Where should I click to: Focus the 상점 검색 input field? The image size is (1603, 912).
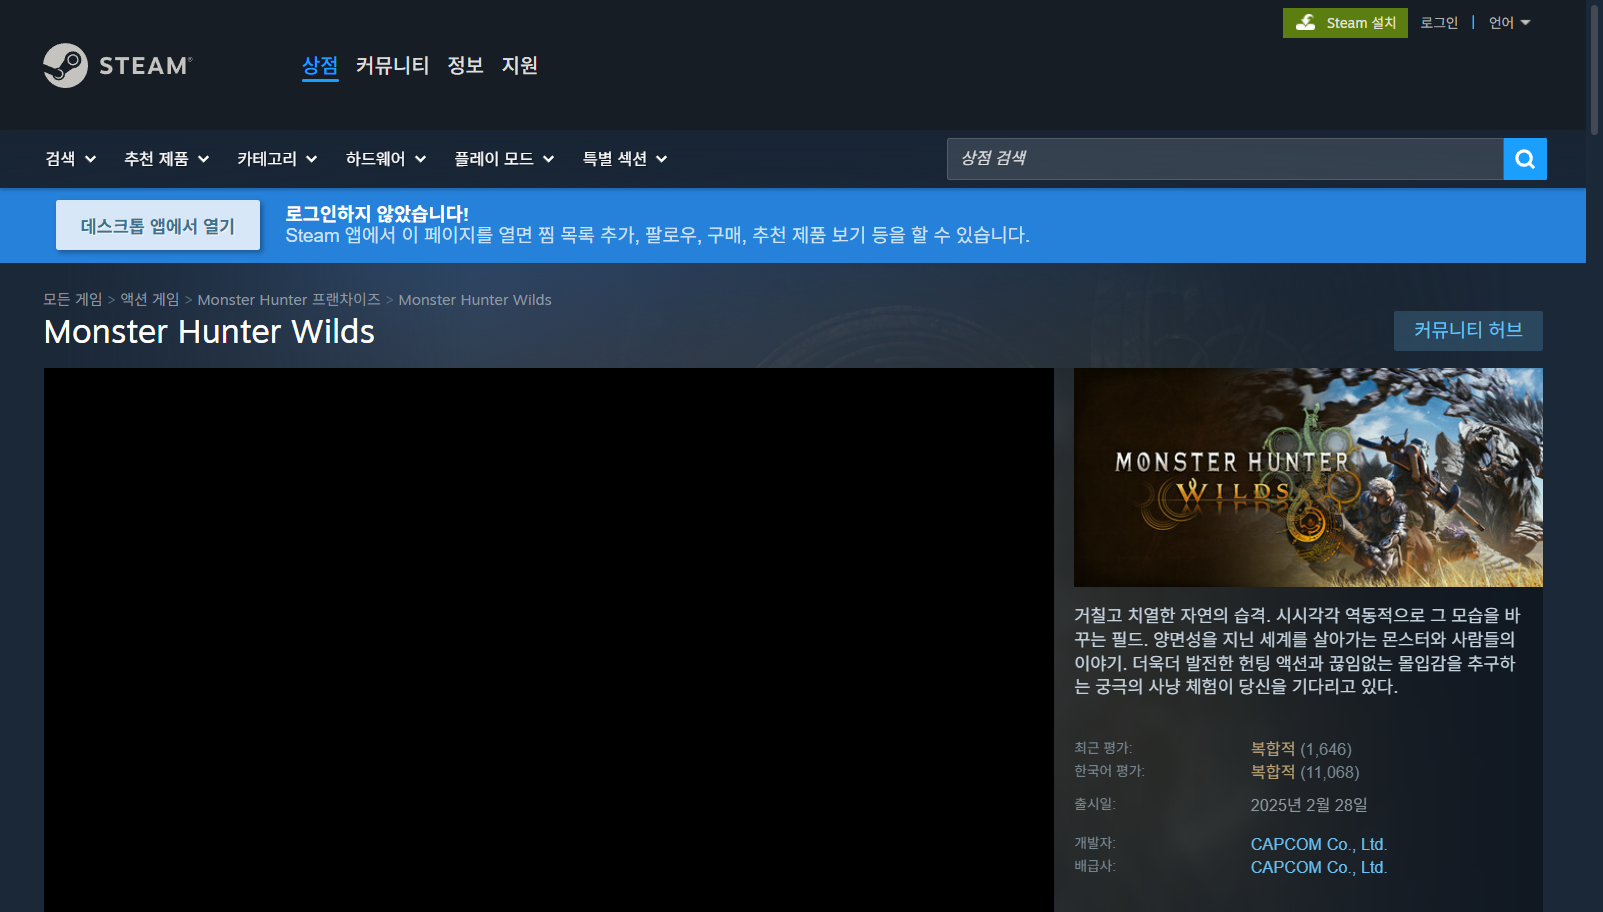click(1225, 159)
